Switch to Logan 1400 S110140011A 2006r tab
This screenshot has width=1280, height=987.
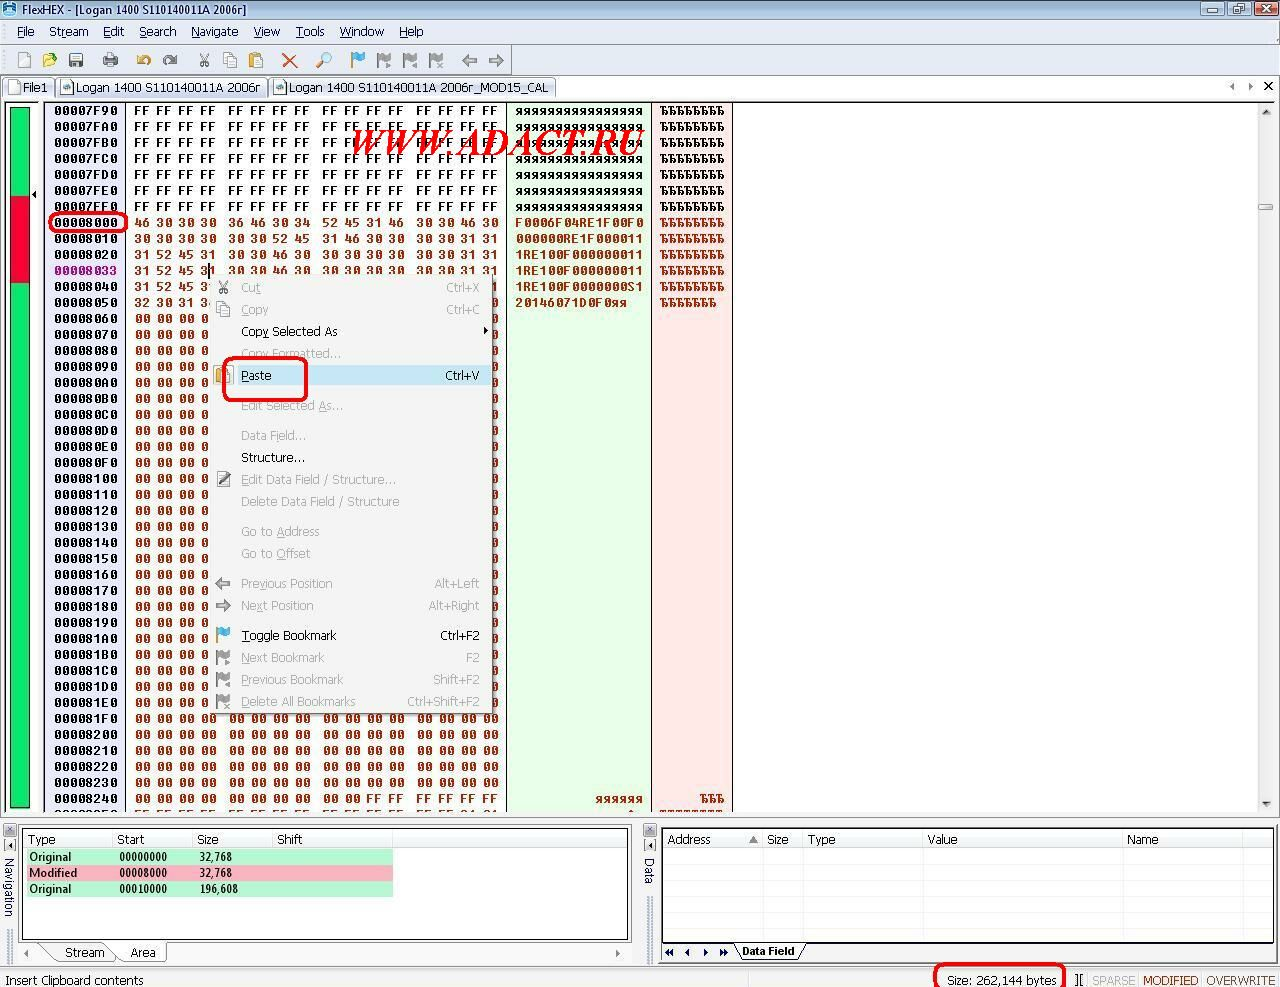pos(161,87)
